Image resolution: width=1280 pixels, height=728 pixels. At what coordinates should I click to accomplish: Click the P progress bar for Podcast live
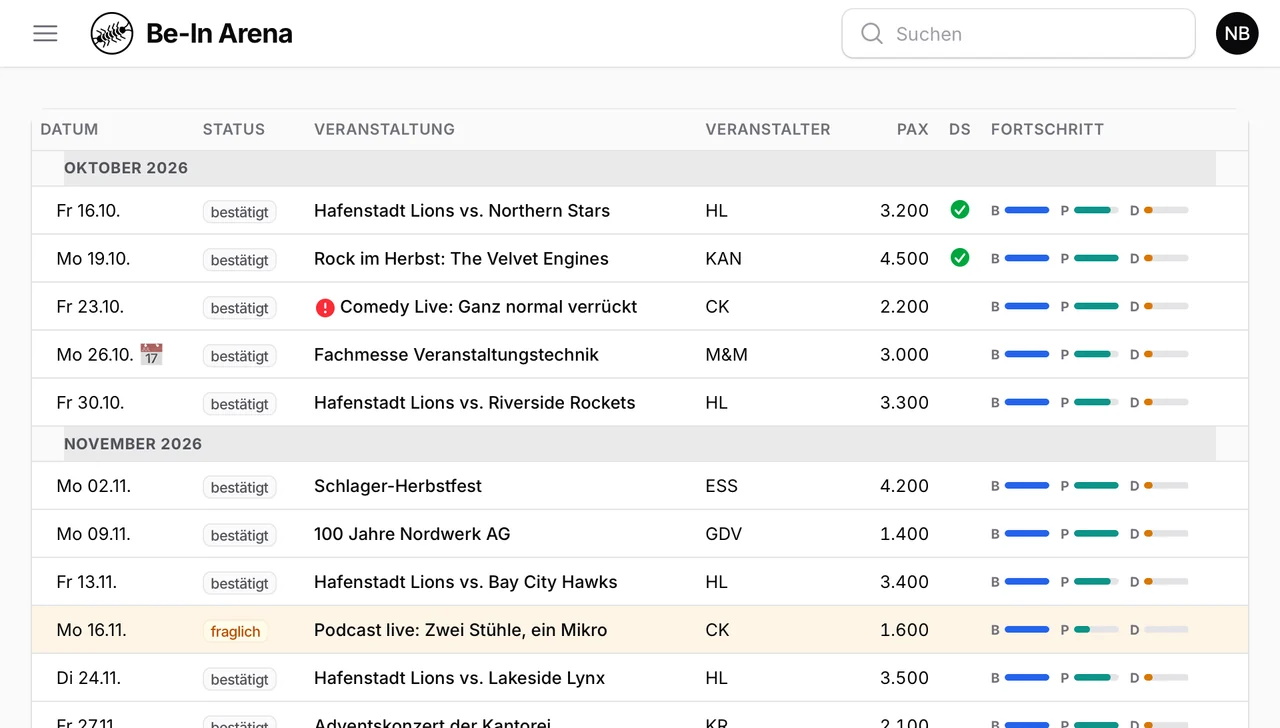[1096, 630]
